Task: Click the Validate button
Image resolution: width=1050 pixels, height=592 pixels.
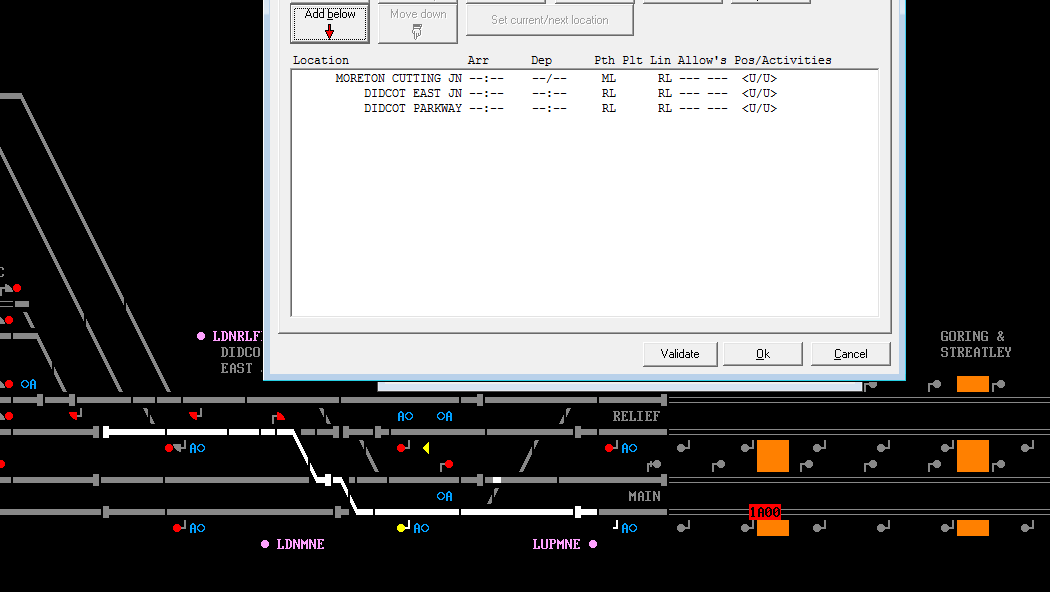Action: (680, 354)
